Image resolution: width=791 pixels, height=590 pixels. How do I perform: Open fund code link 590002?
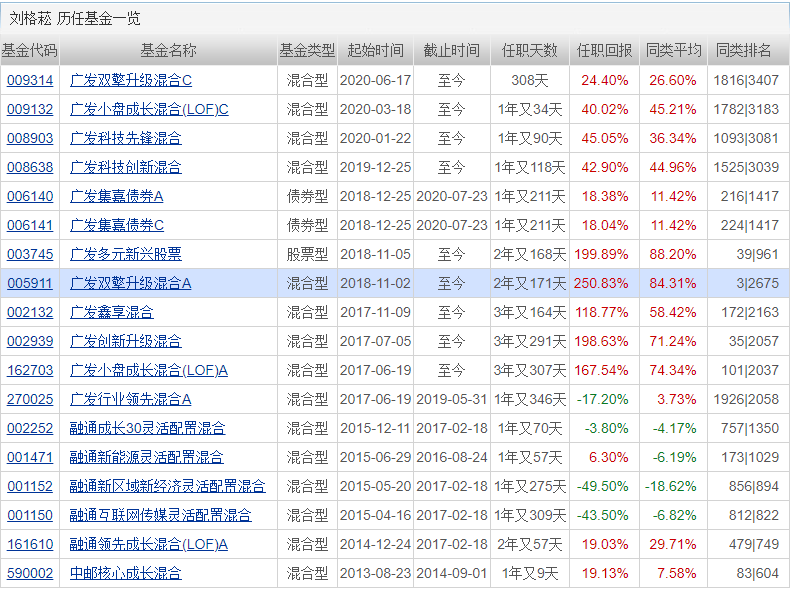pos(30,573)
